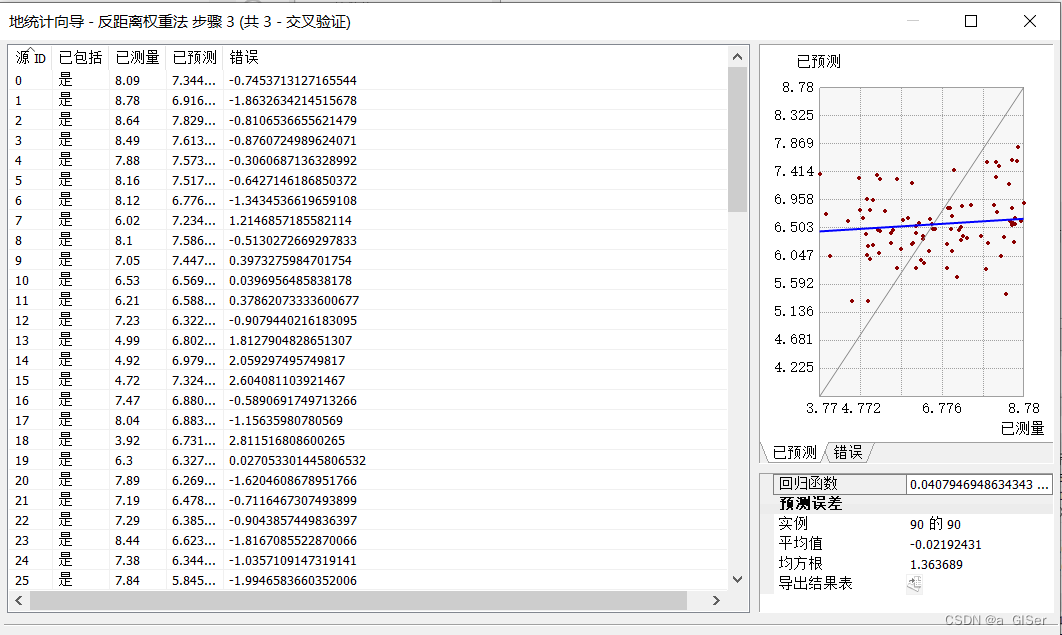Select error value -1.3434536619659108
The width and height of the screenshot is (1062, 635).
[x=293, y=200]
